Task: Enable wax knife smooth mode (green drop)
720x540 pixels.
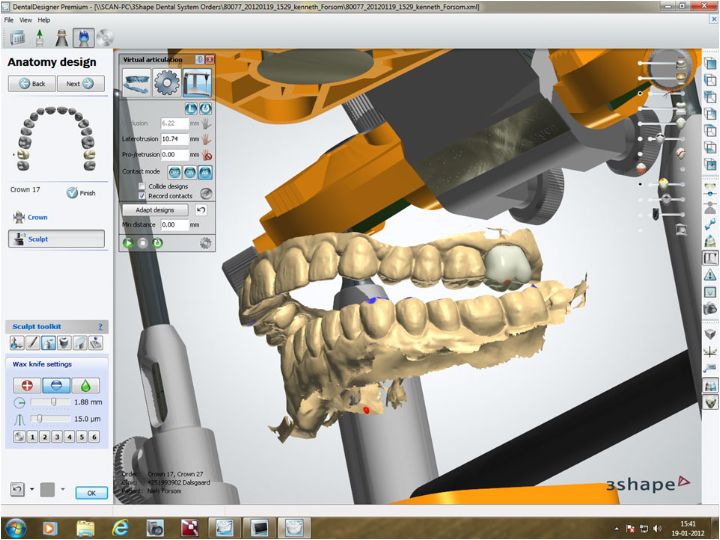Action: coord(86,386)
